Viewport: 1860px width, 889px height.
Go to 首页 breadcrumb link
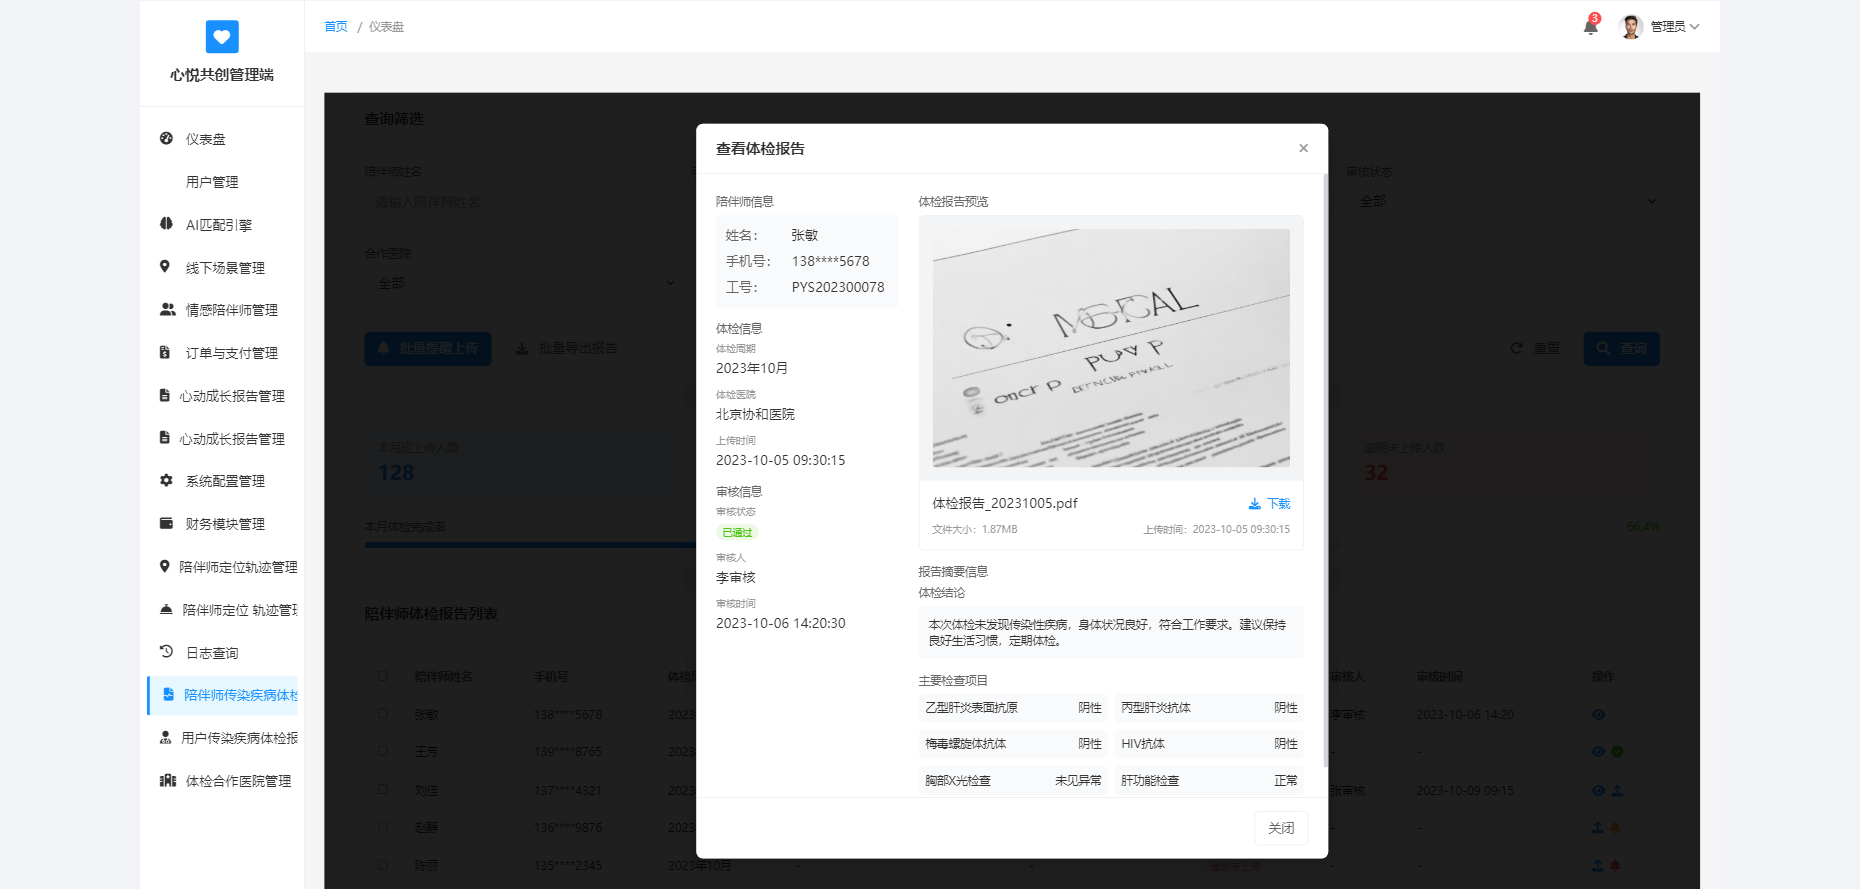coord(336,27)
